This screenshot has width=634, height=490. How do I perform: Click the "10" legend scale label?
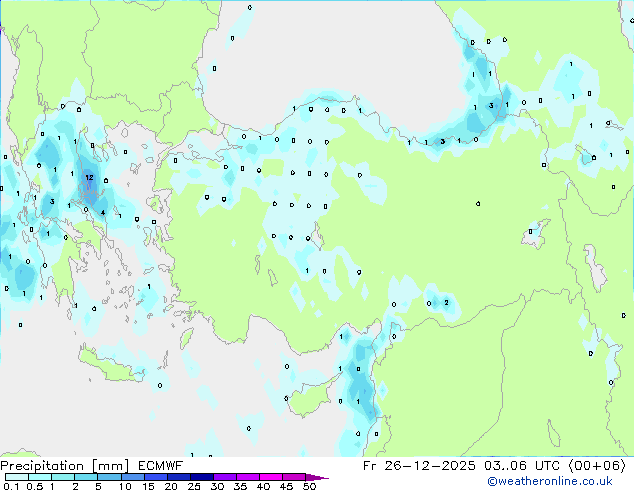(x=125, y=486)
